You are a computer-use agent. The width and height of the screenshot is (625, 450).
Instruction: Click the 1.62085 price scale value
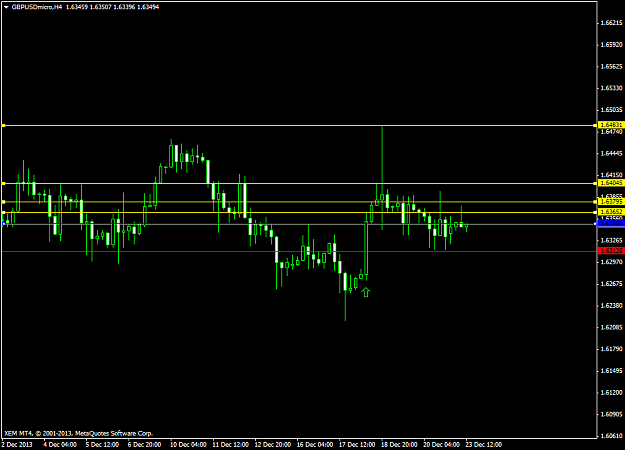pos(611,327)
